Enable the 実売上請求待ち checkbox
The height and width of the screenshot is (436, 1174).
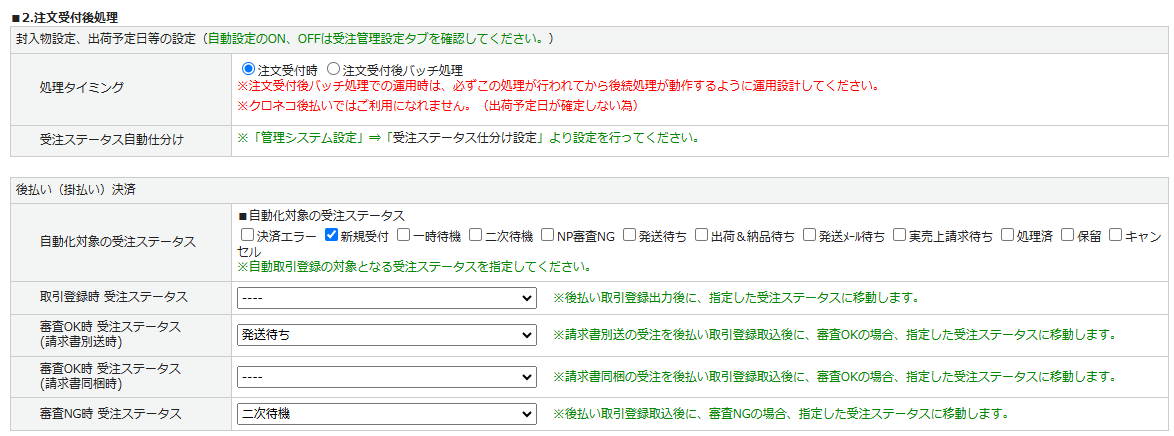coord(900,236)
